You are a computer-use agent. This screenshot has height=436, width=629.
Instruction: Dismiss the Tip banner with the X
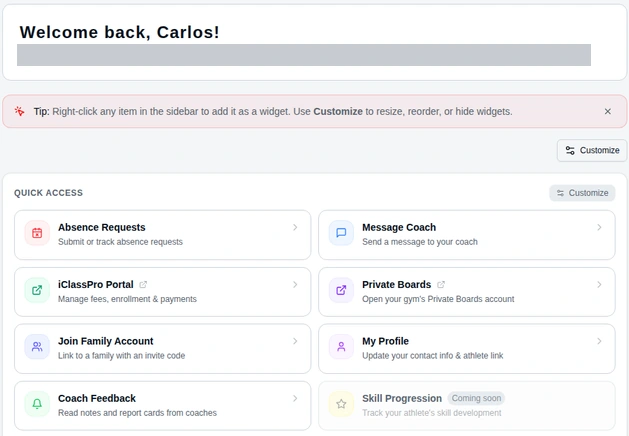pyautogui.click(x=608, y=111)
